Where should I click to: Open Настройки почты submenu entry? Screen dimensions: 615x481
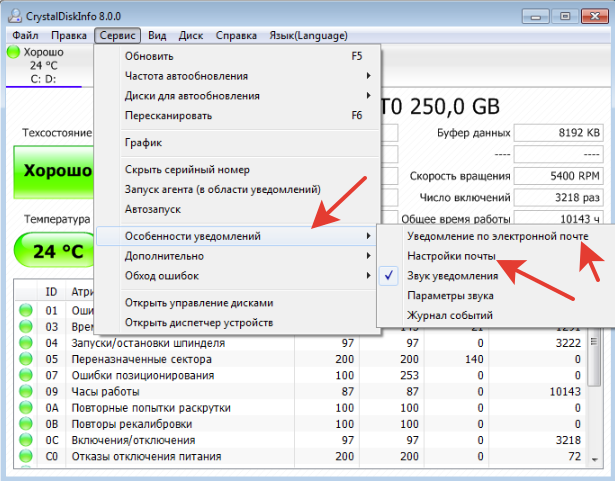[x=495, y=256]
